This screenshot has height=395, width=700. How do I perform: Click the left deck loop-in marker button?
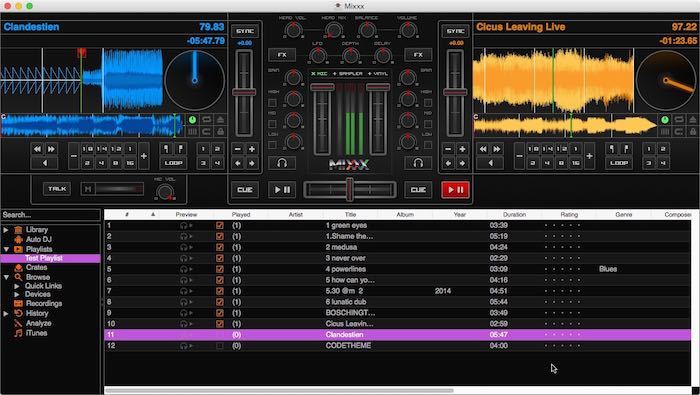coord(167,149)
